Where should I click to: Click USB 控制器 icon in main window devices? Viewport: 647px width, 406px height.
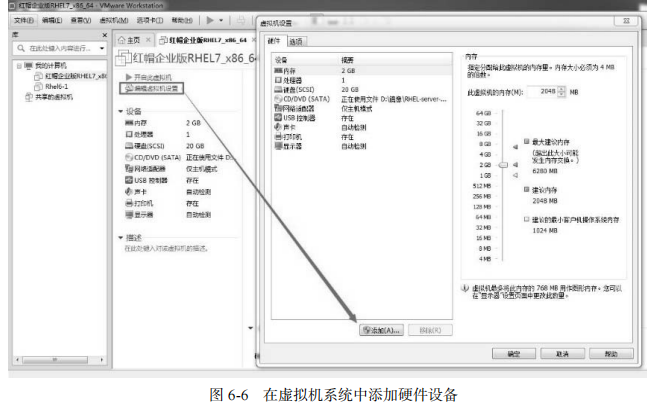(129, 180)
